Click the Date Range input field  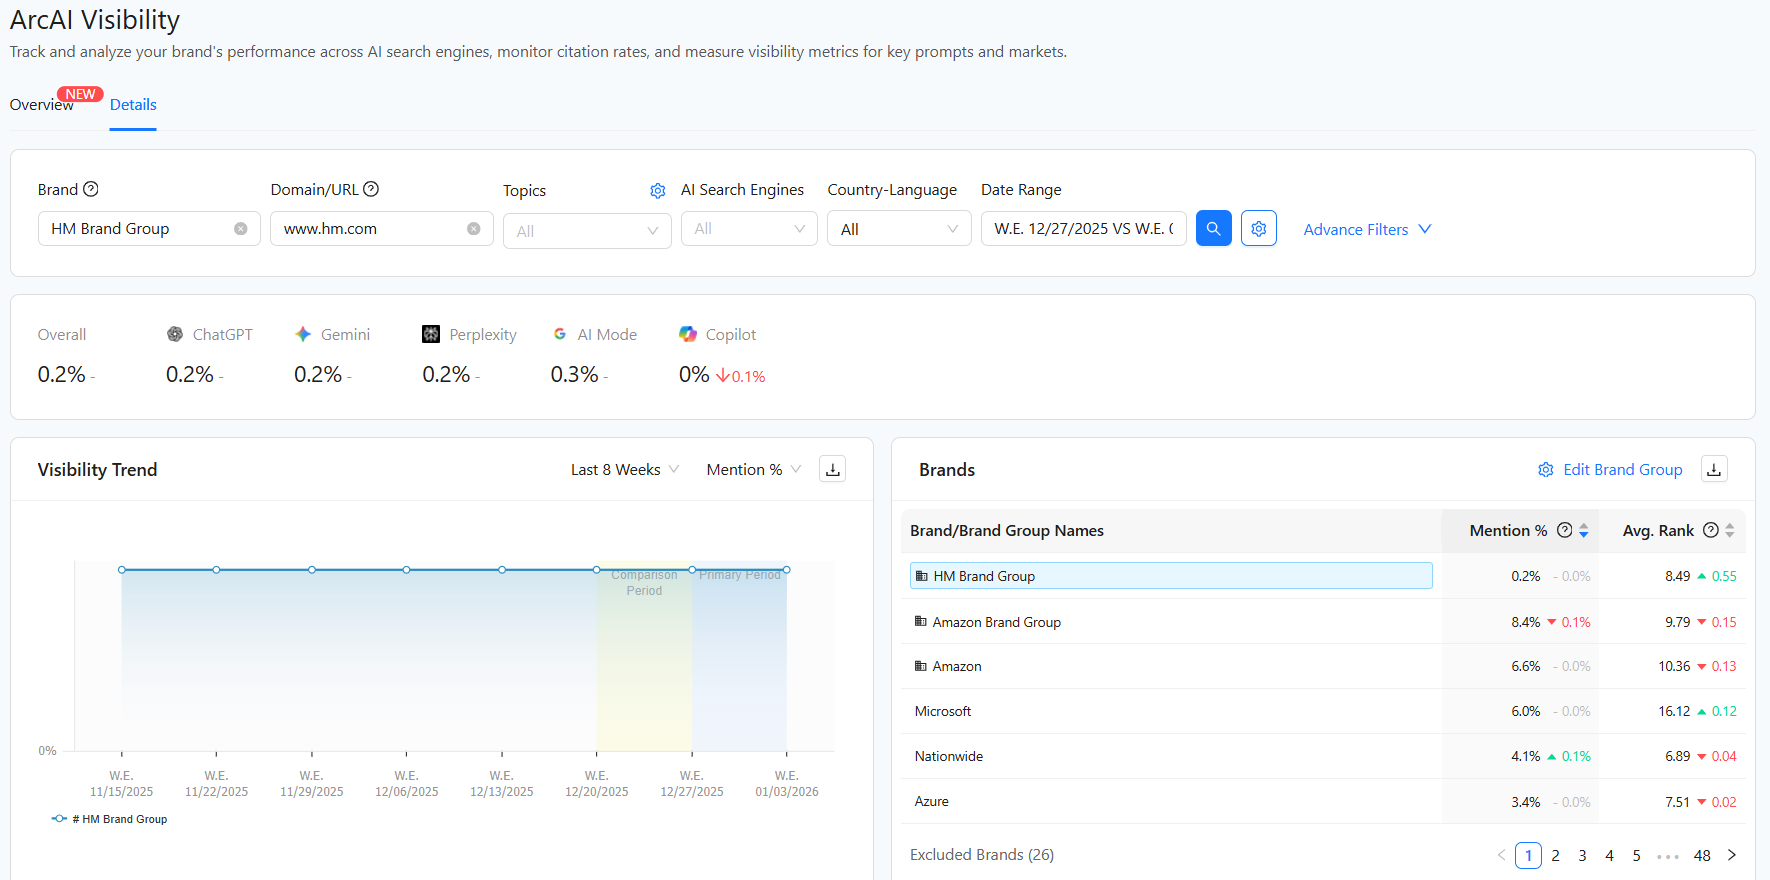[x=1083, y=229]
